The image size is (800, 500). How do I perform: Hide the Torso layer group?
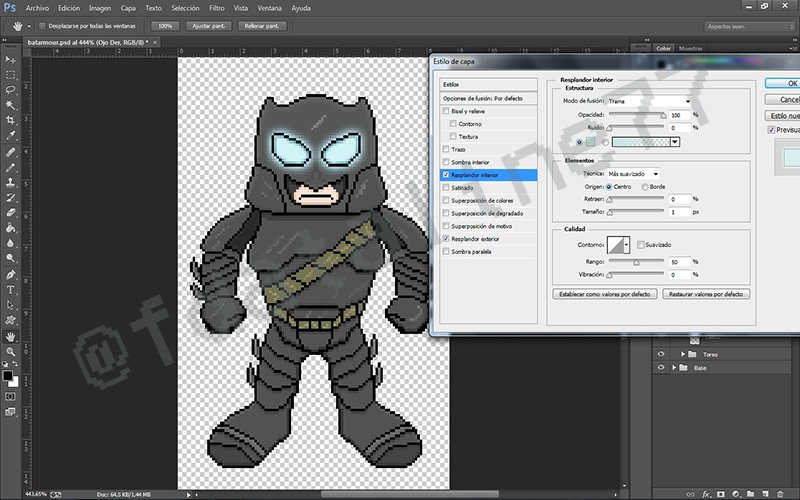[661, 354]
